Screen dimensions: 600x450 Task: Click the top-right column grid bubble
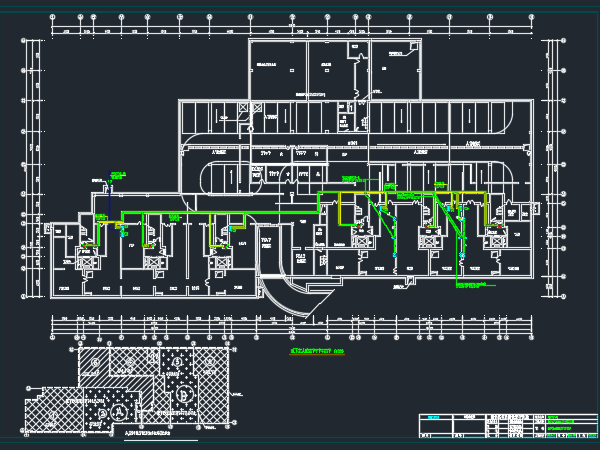pyautogui.click(x=532, y=17)
